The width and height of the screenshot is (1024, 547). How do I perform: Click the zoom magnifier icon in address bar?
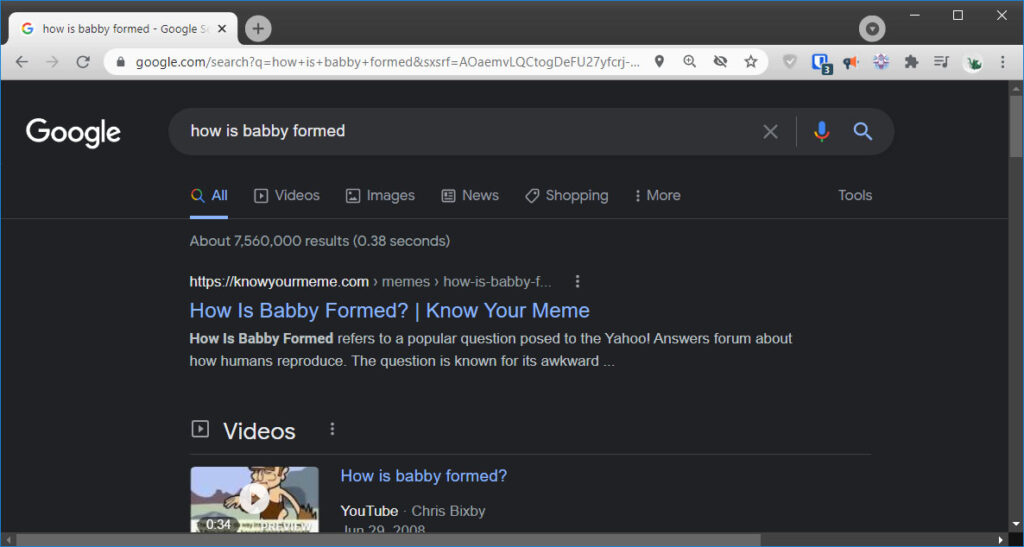click(x=689, y=62)
